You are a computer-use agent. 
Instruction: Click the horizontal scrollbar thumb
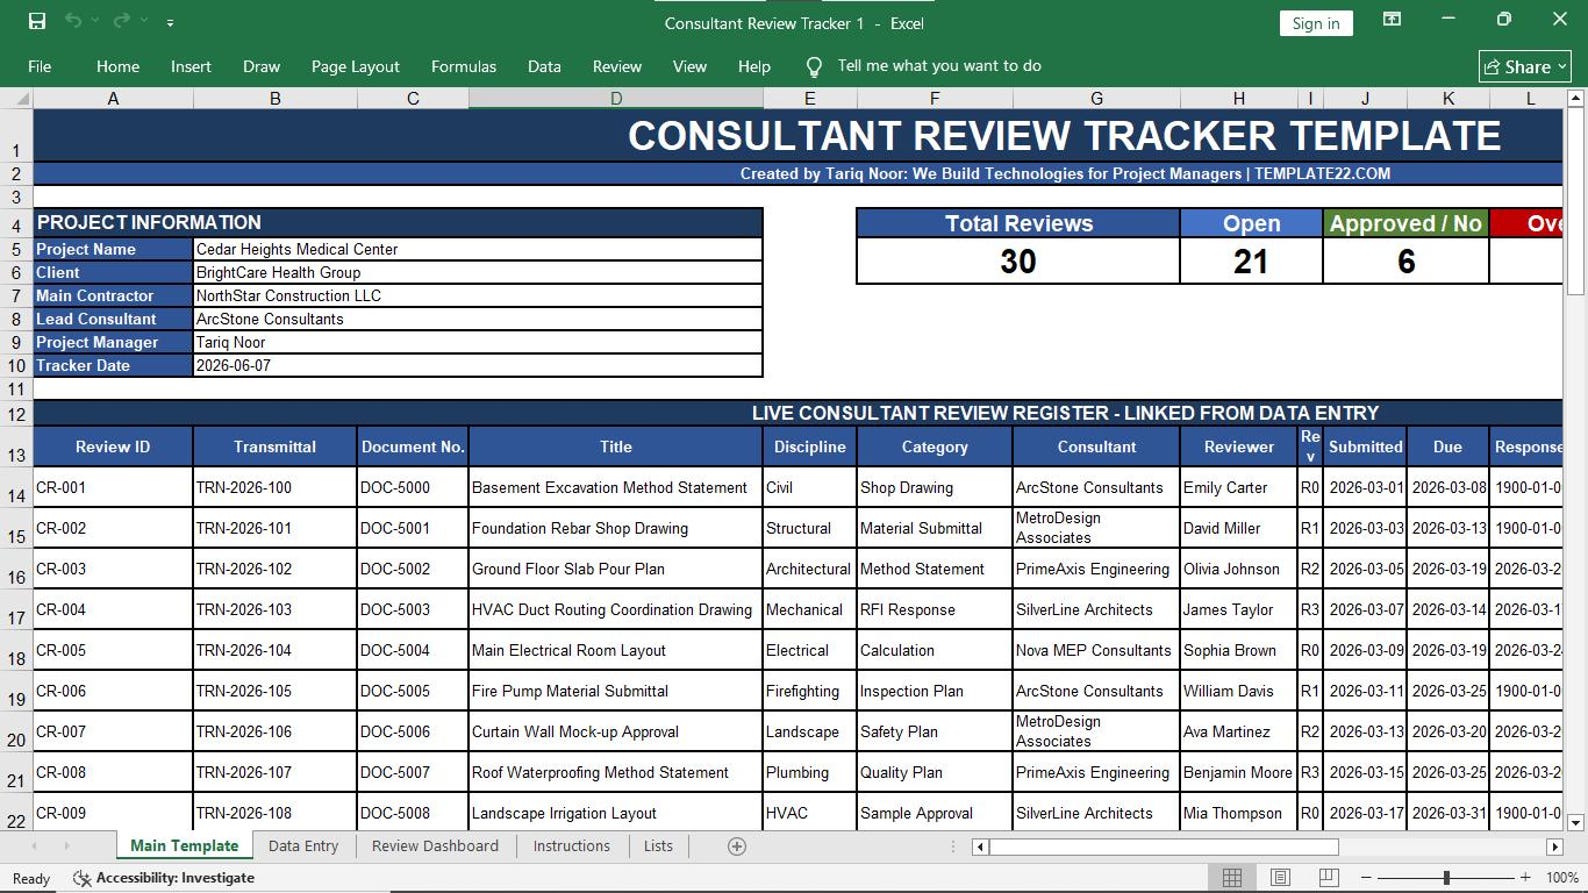(x=1164, y=847)
